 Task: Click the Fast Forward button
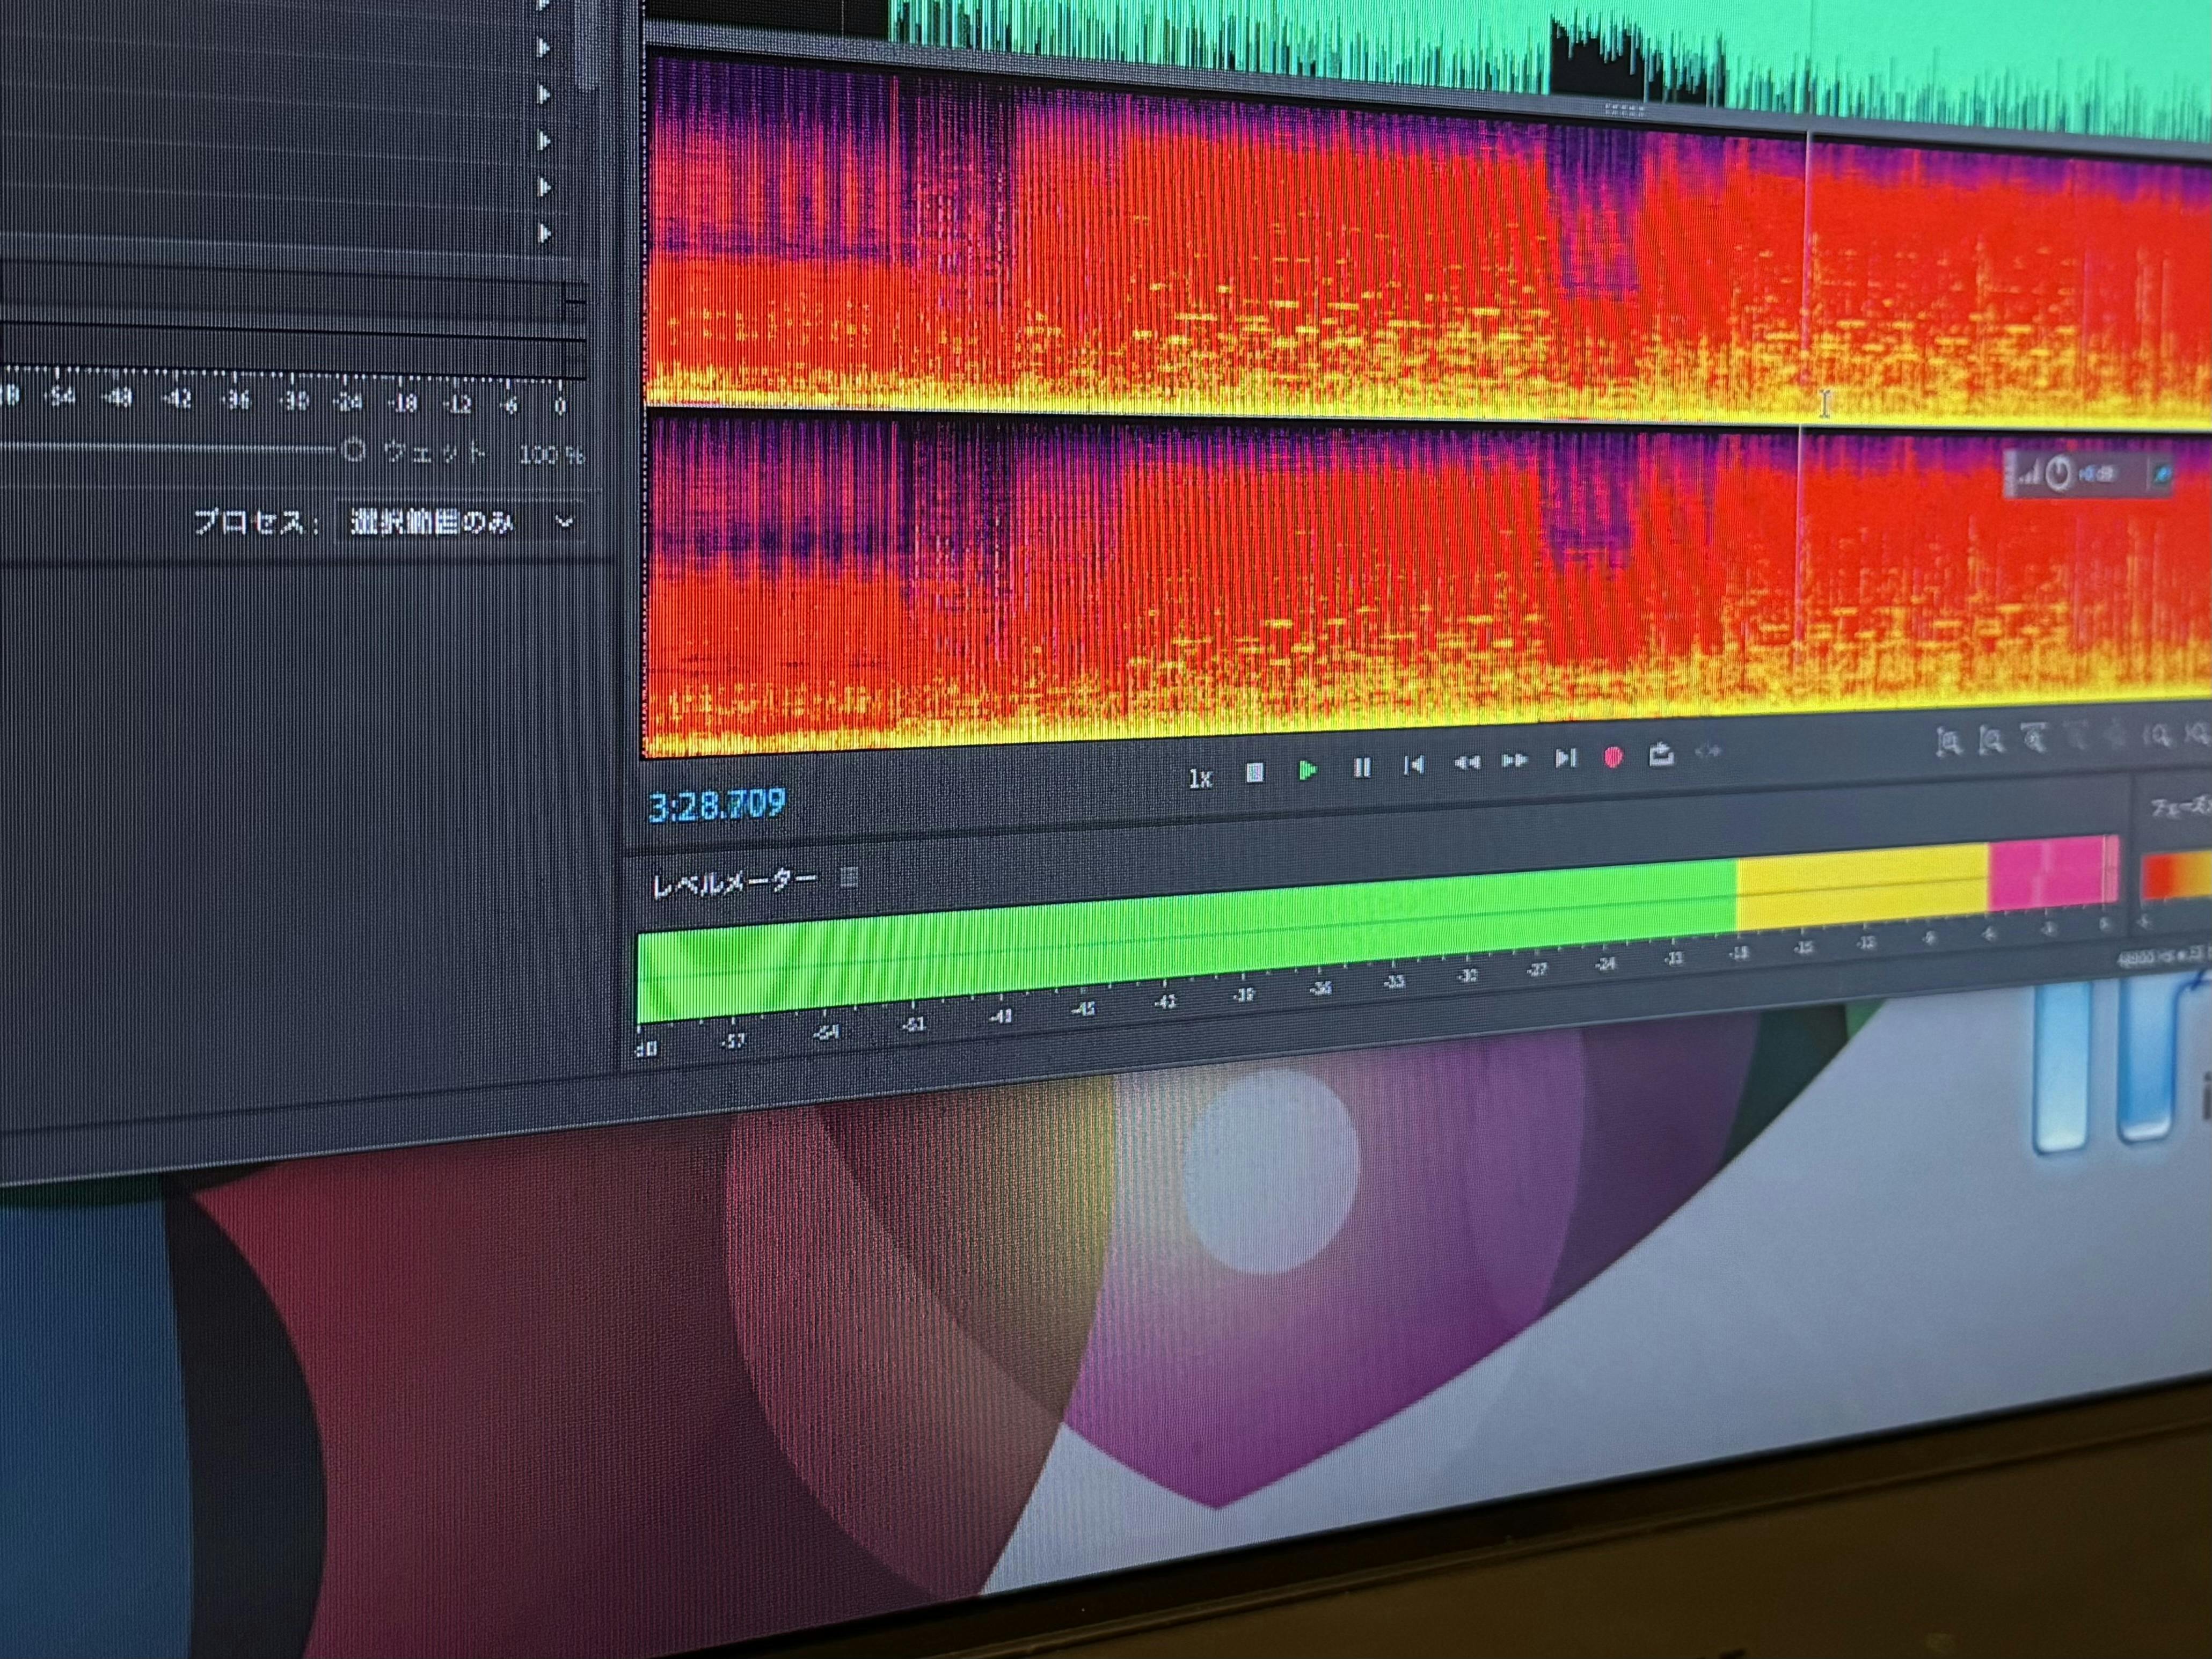click(1515, 761)
